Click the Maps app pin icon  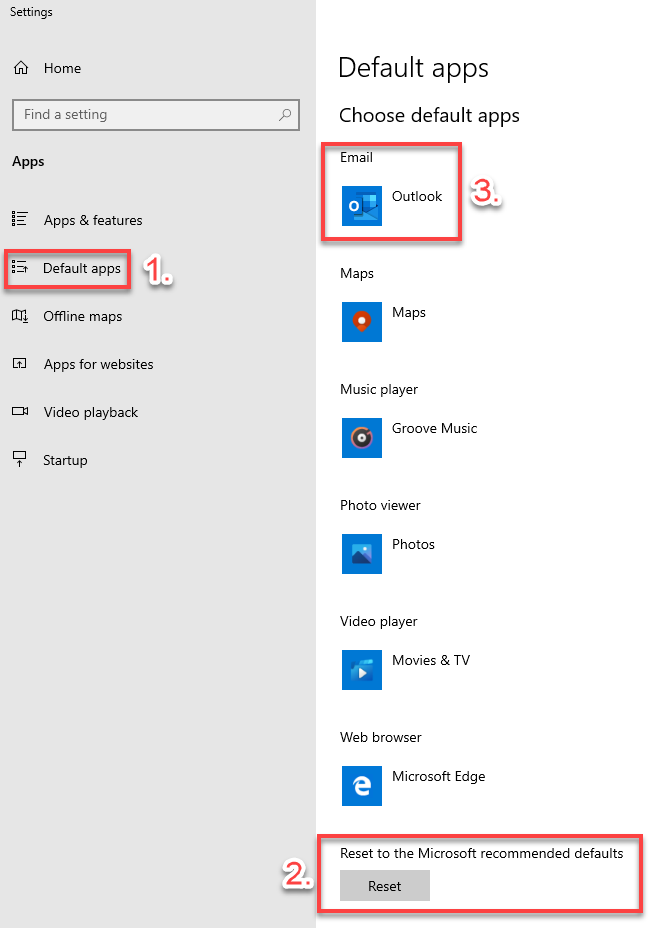362,322
